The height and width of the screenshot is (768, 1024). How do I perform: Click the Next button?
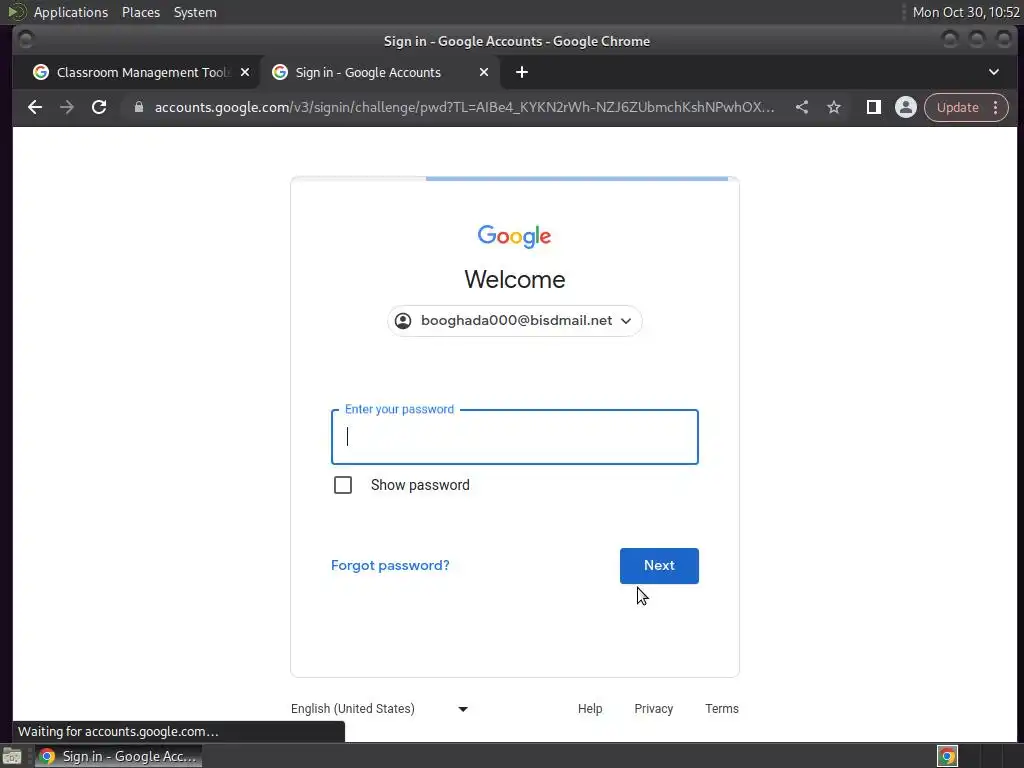coord(659,566)
